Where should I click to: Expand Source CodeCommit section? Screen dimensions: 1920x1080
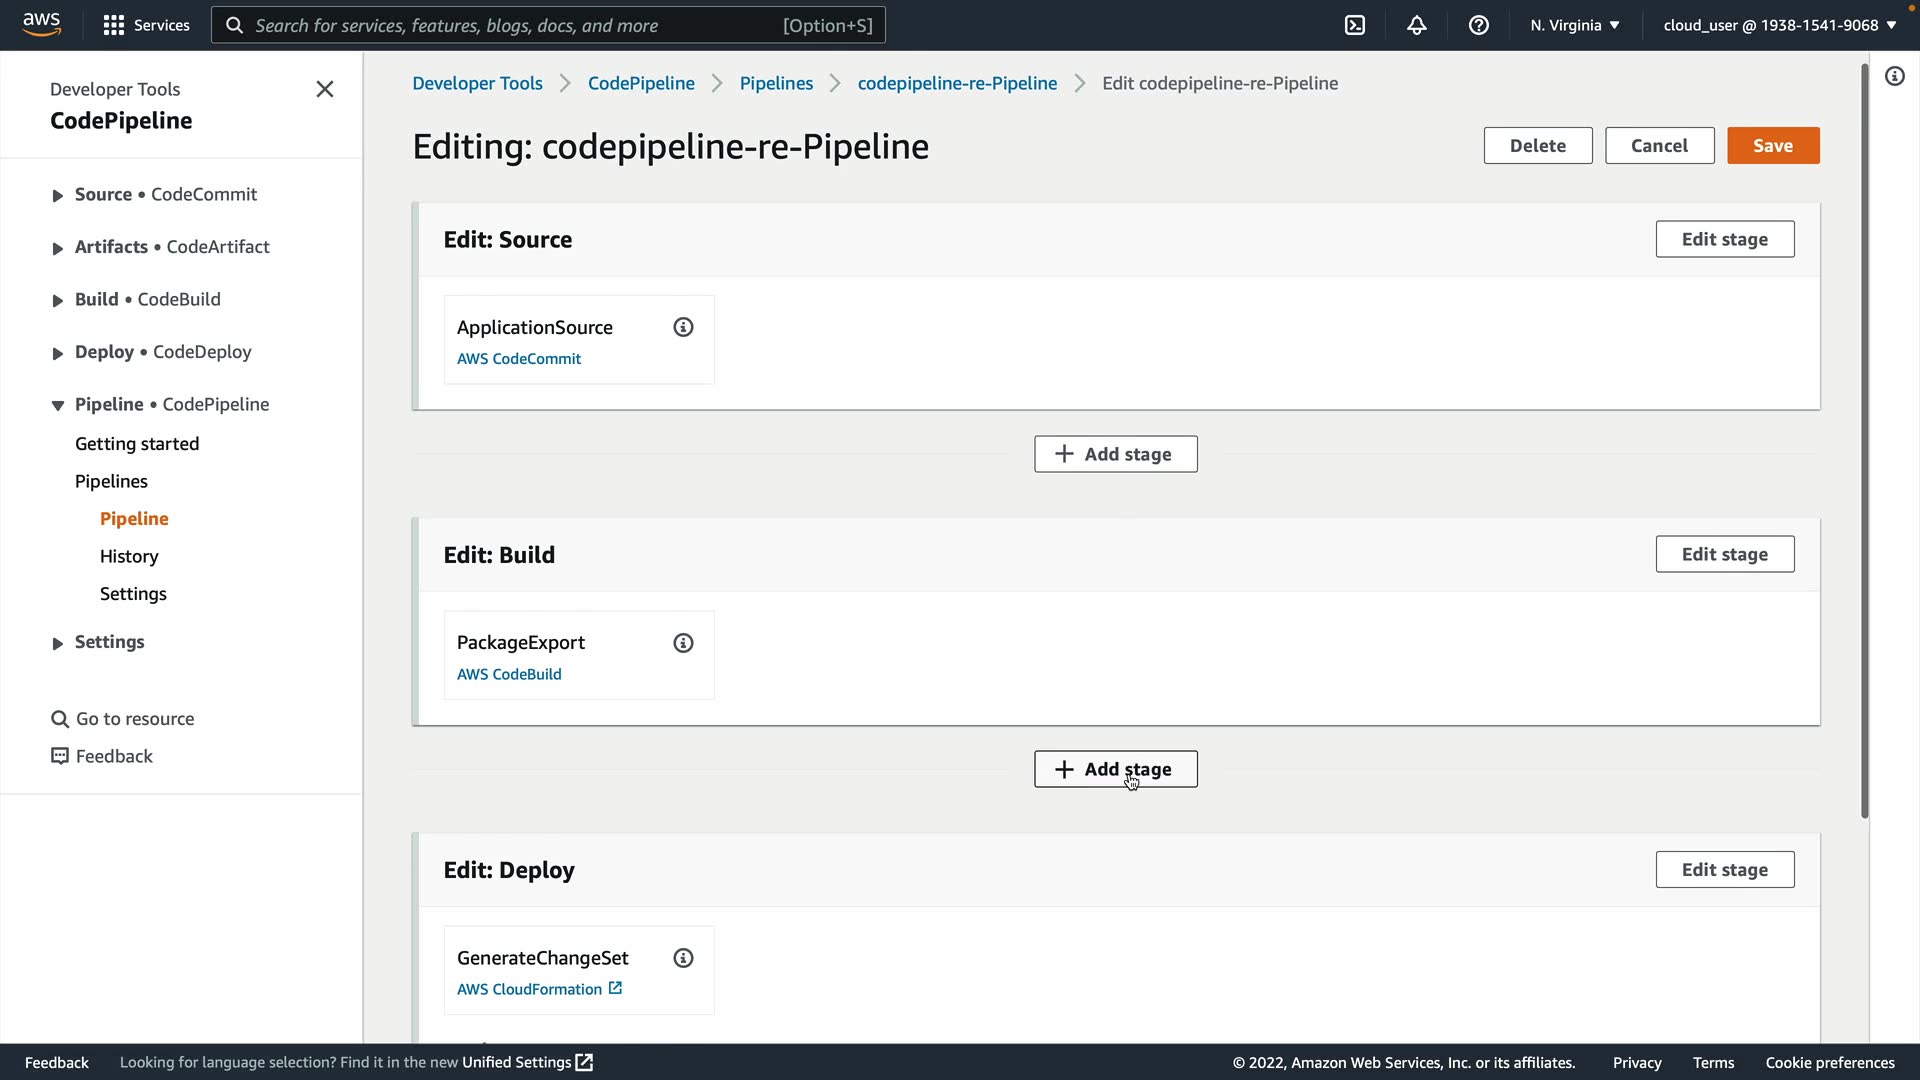tap(58, 196)
